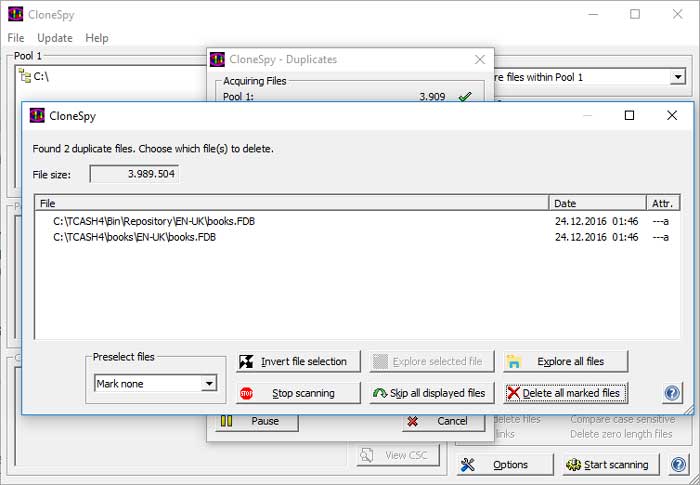This screenshot has width=700, height=485.
Task: Select the Bin\Repository\EN-UK\books.FDB row
Action: 357,221
